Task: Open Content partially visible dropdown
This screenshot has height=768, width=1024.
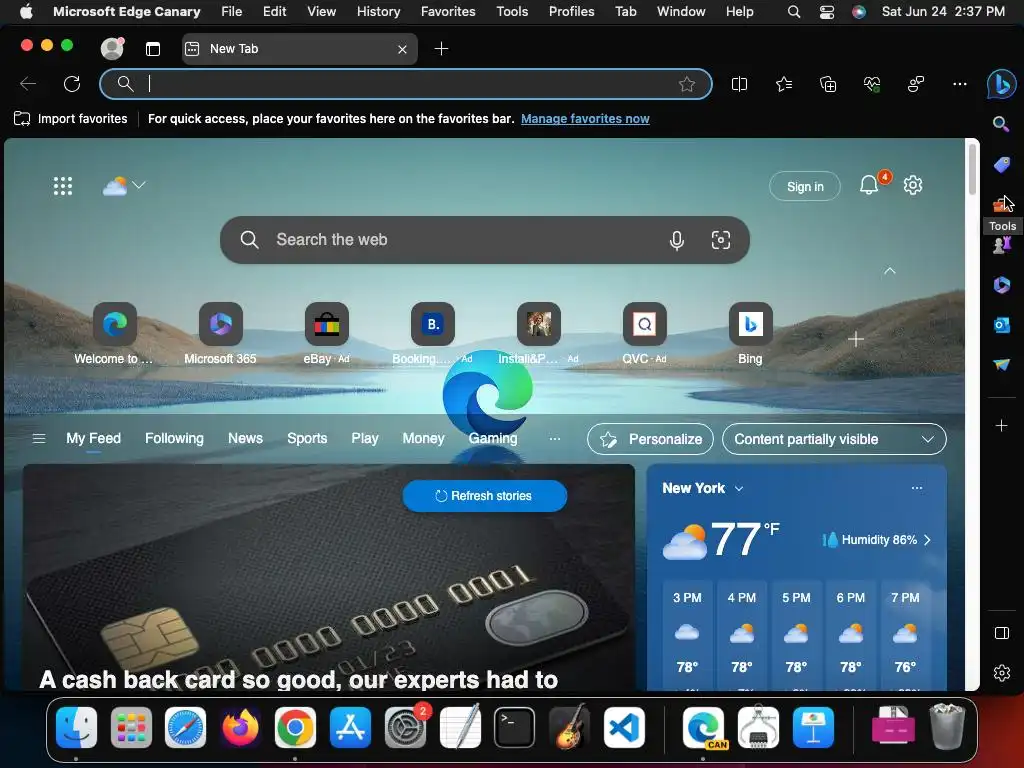Action: point(834,440)
